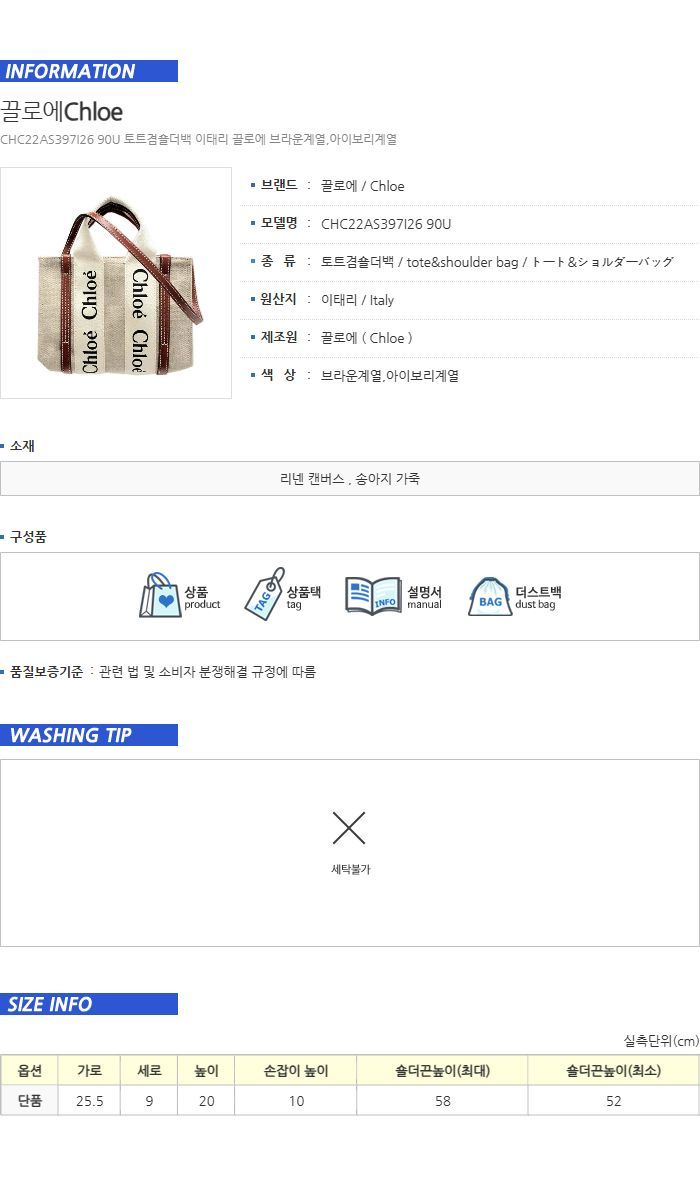
Task: Click the Chloe bag product thumbnail
Action: [116, 283]
